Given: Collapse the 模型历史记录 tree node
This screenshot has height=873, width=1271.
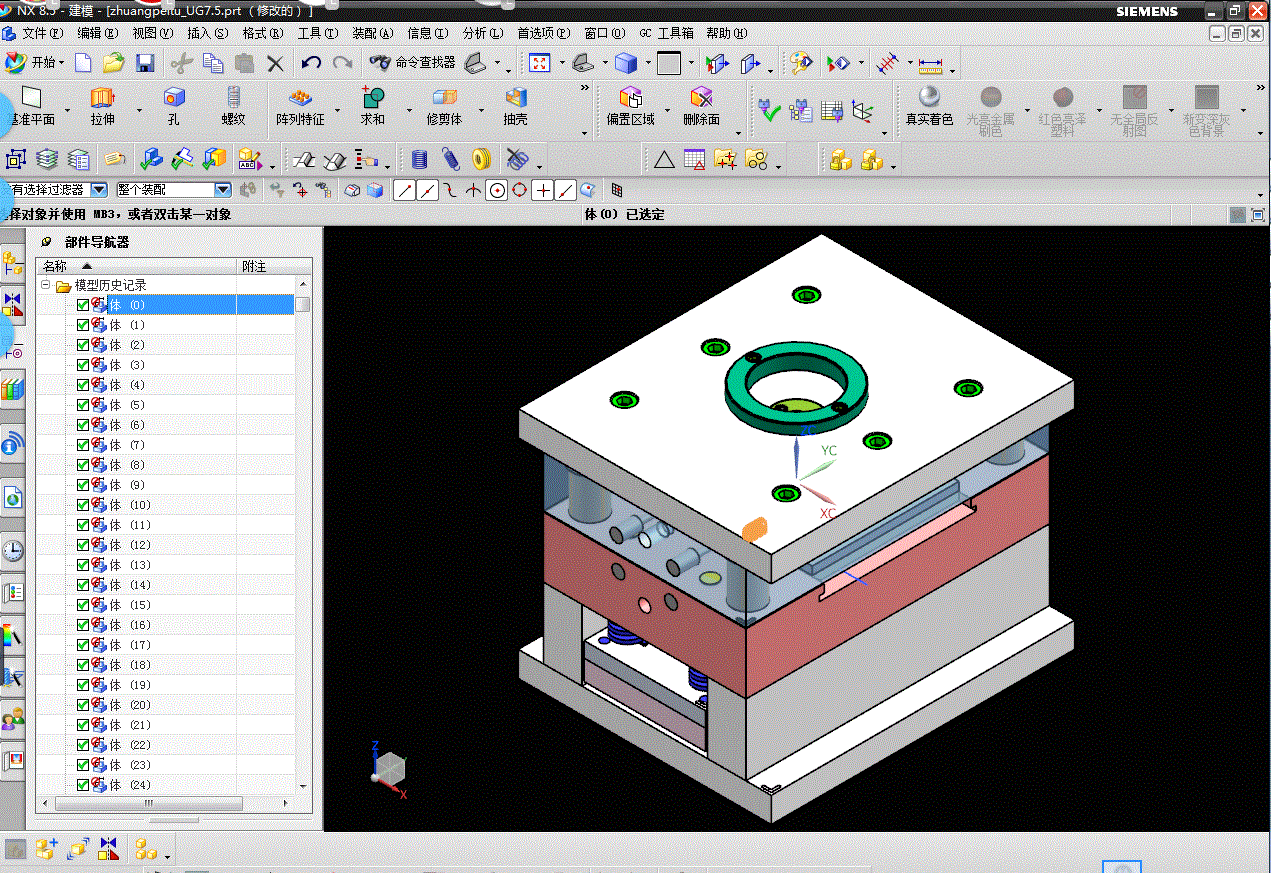Looking at the screenshot, I should (46, 285).
